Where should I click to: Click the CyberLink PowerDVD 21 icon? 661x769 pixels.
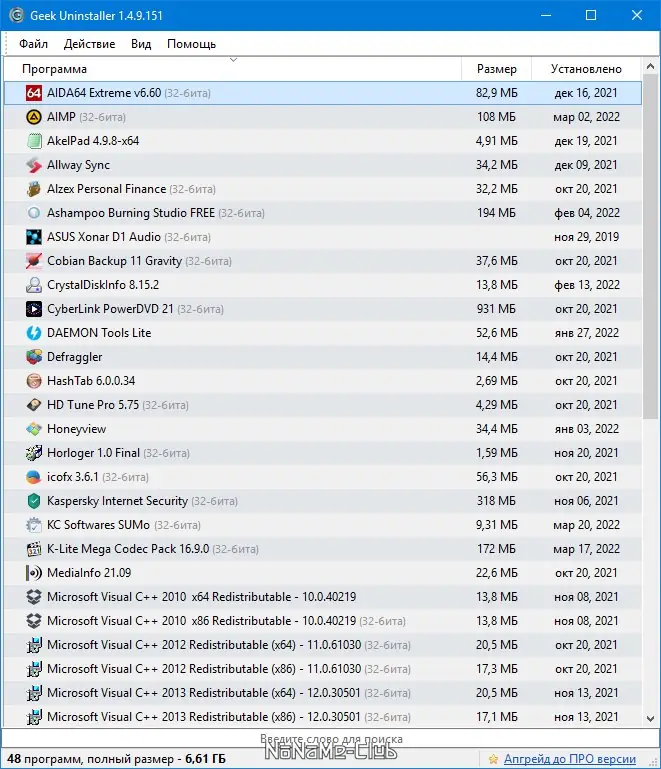coord(34,309)
